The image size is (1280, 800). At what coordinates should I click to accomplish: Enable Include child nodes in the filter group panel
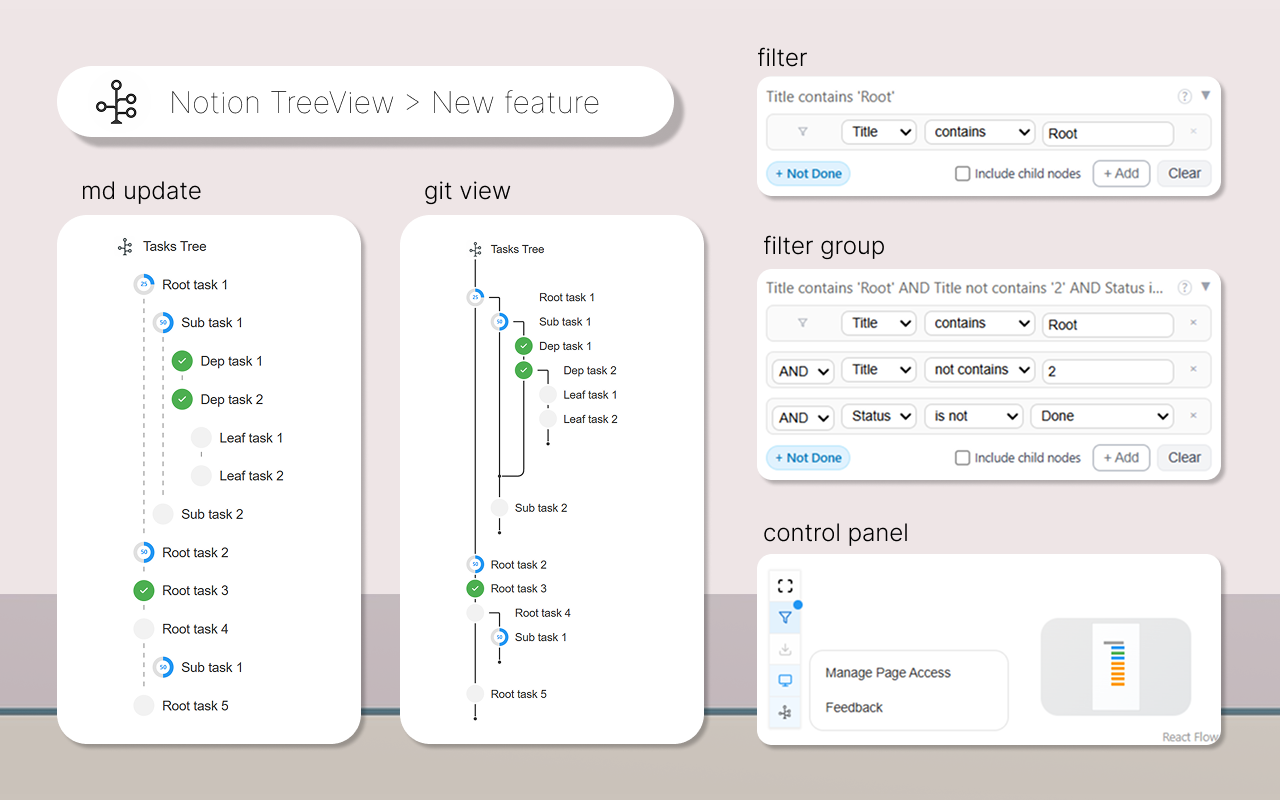pyautogui.click(x=962, y=458)
